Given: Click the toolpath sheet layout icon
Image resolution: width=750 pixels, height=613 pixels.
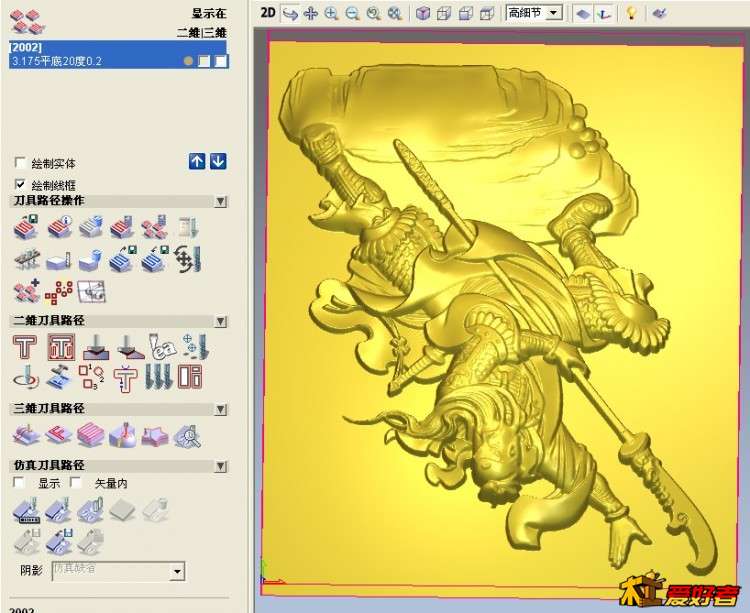Looking at the screenshot, I should [x=91, y=291].
